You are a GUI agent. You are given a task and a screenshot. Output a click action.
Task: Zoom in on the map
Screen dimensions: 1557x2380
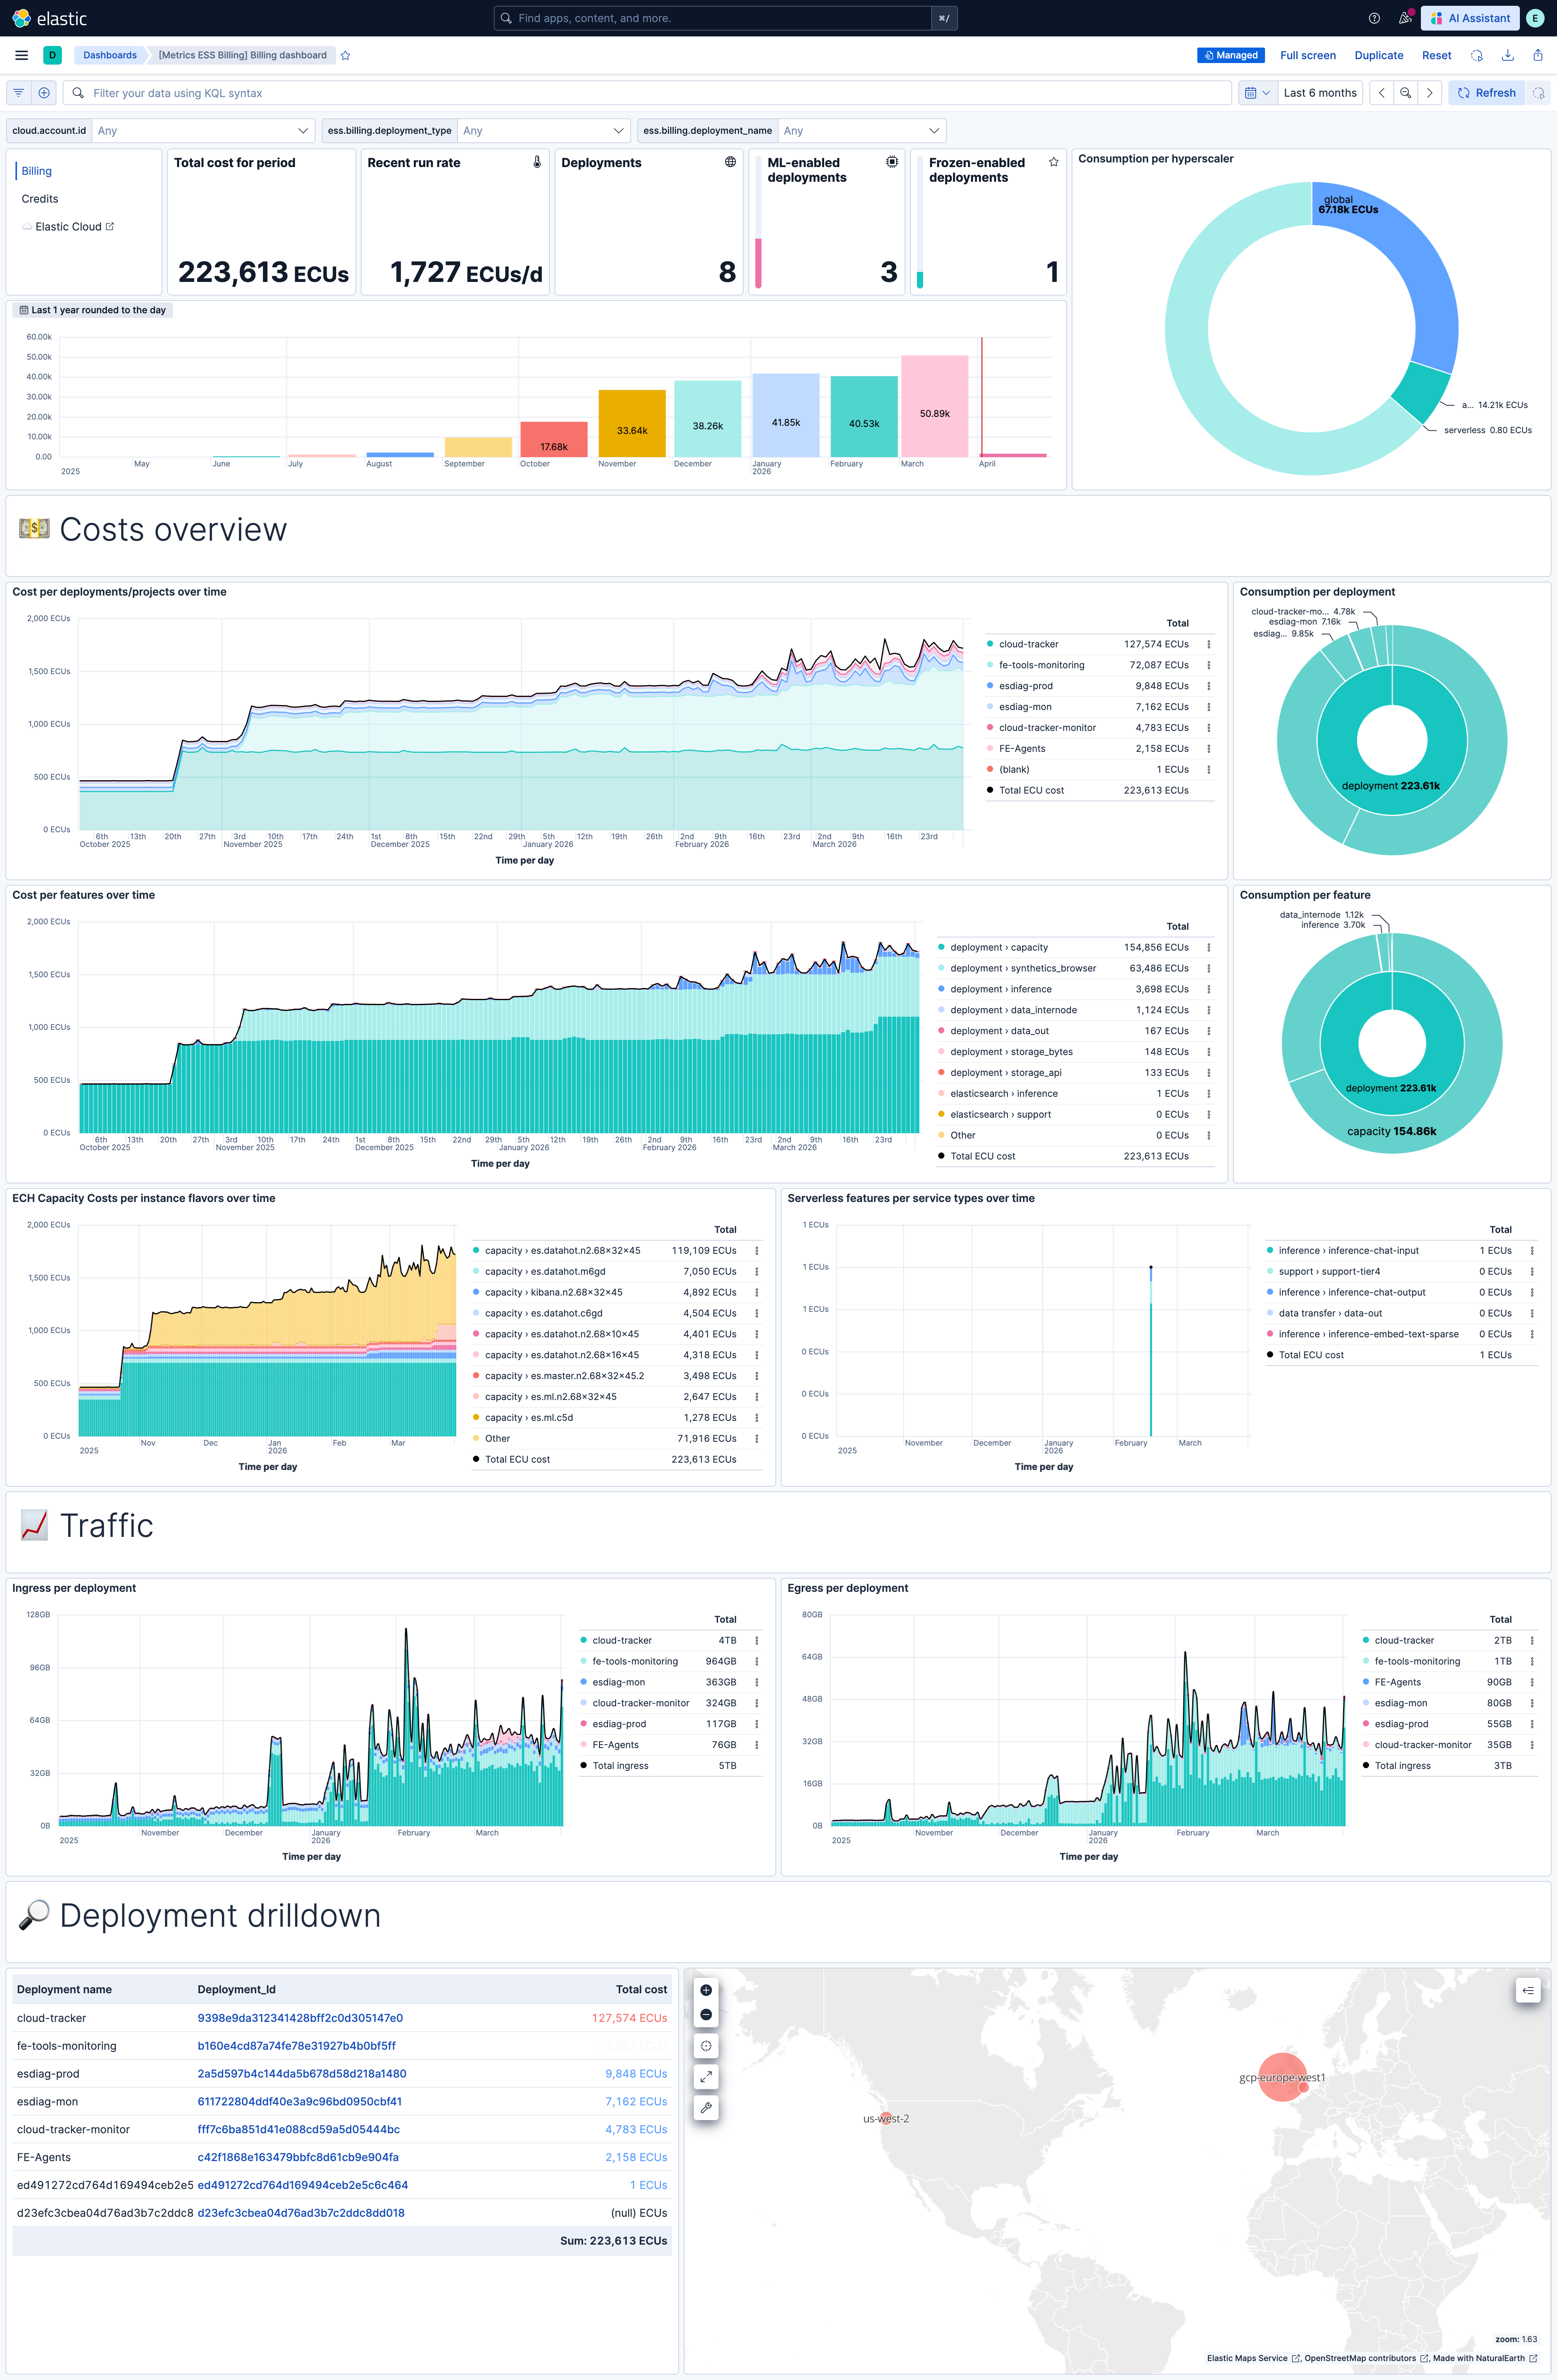tap(706, 1990)
